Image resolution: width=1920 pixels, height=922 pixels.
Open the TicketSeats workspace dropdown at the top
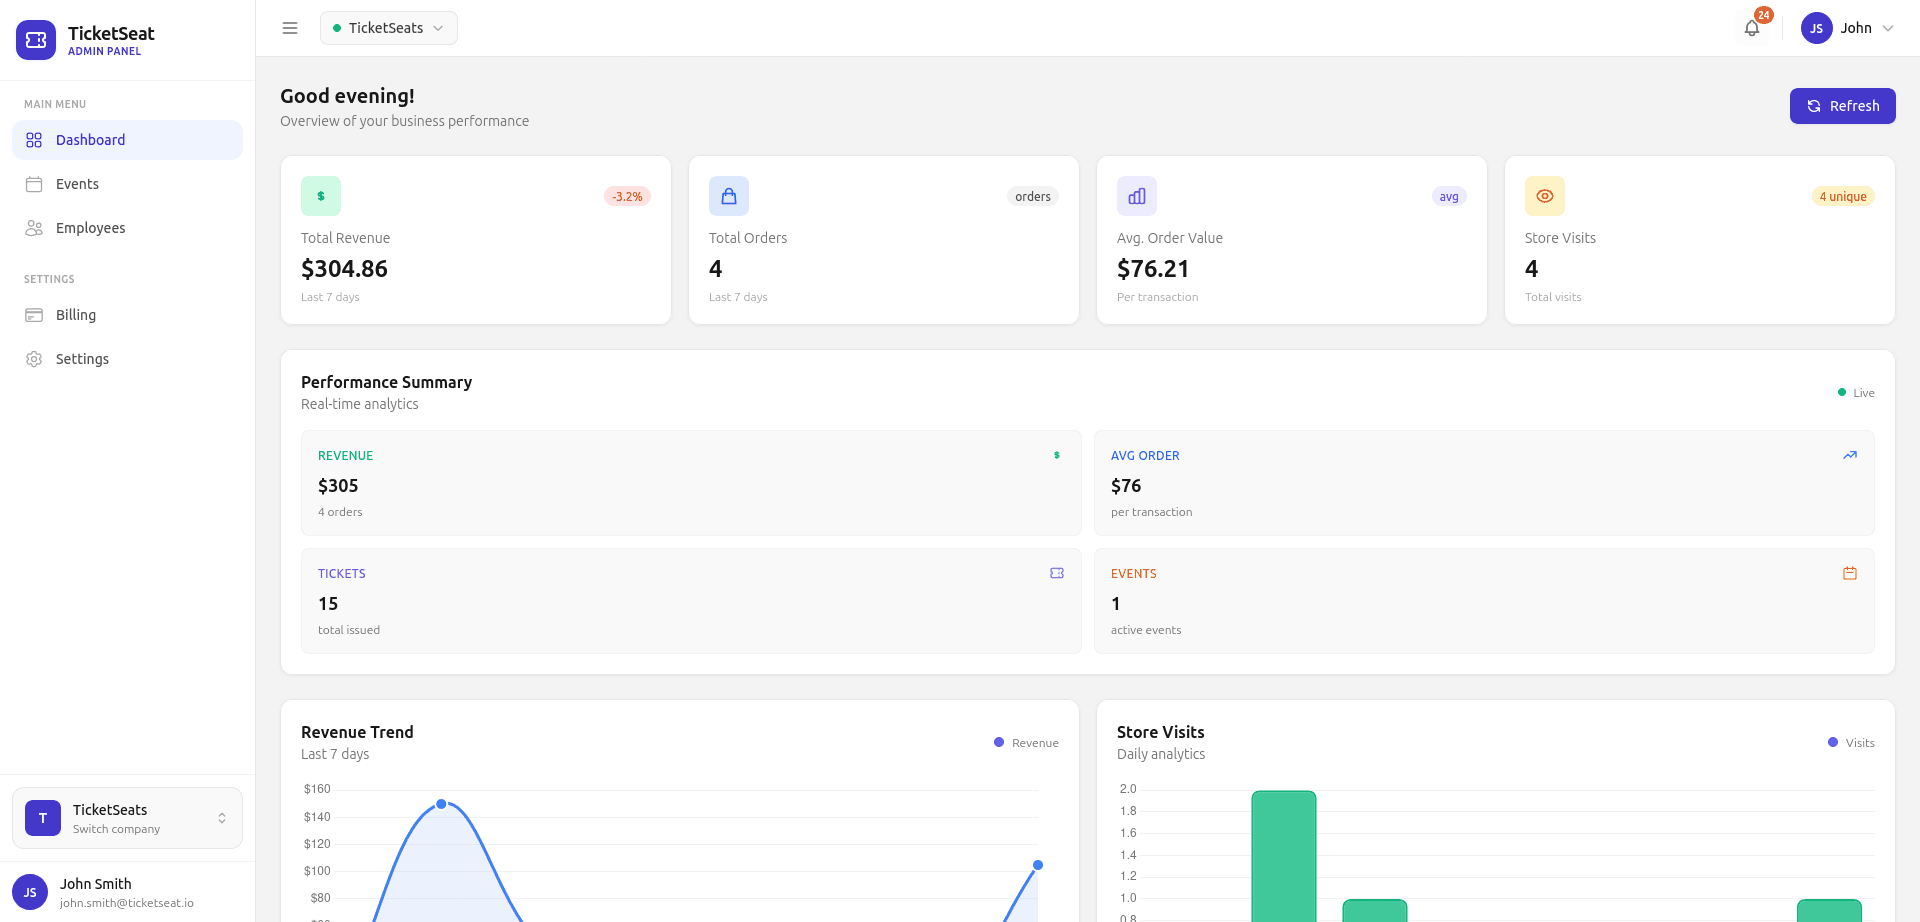388,28
